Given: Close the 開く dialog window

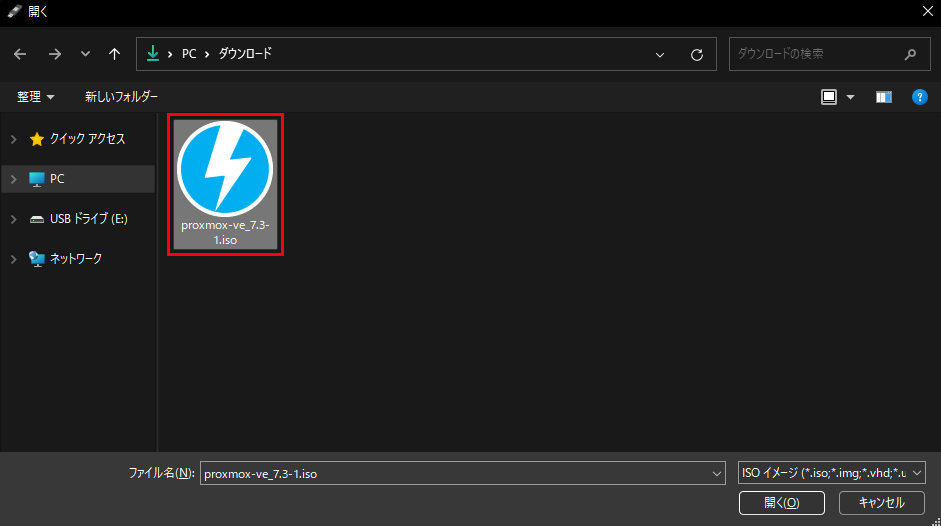Looking at the screenshot, I should (x=927, y=11).
